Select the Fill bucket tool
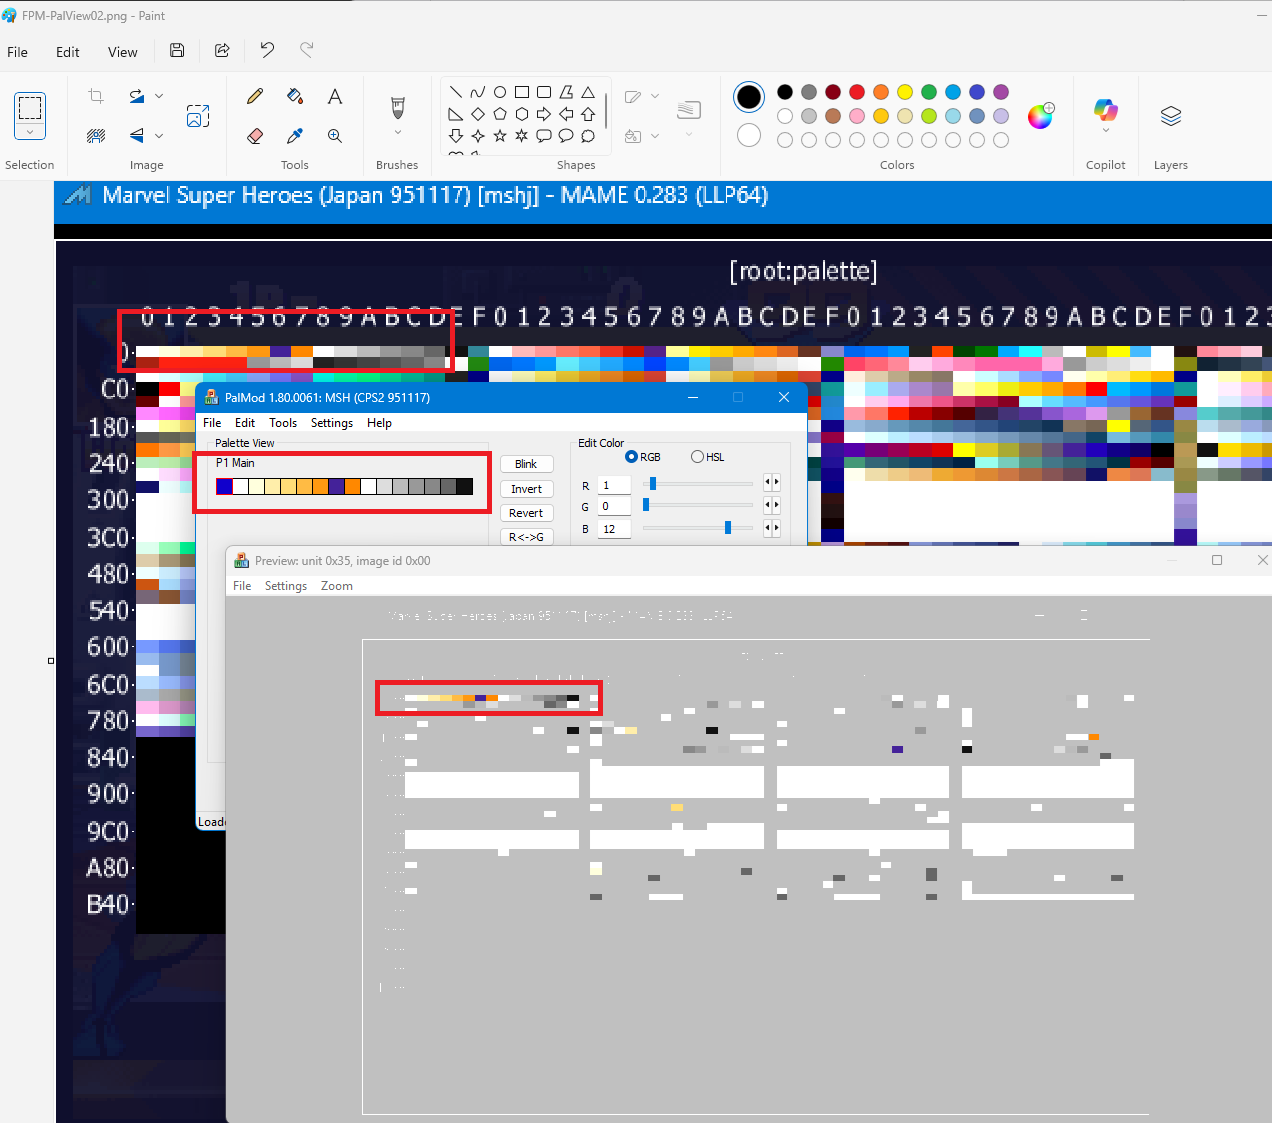The image size is (1272, 1123). (295, 96)
